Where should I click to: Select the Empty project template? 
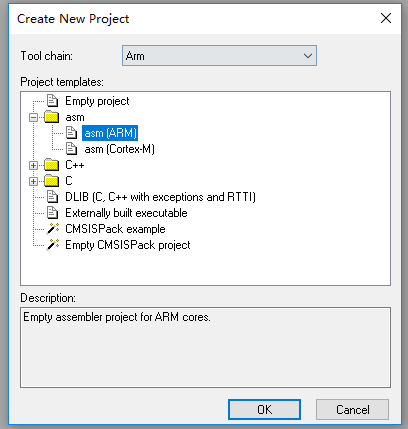coord(97,101)
